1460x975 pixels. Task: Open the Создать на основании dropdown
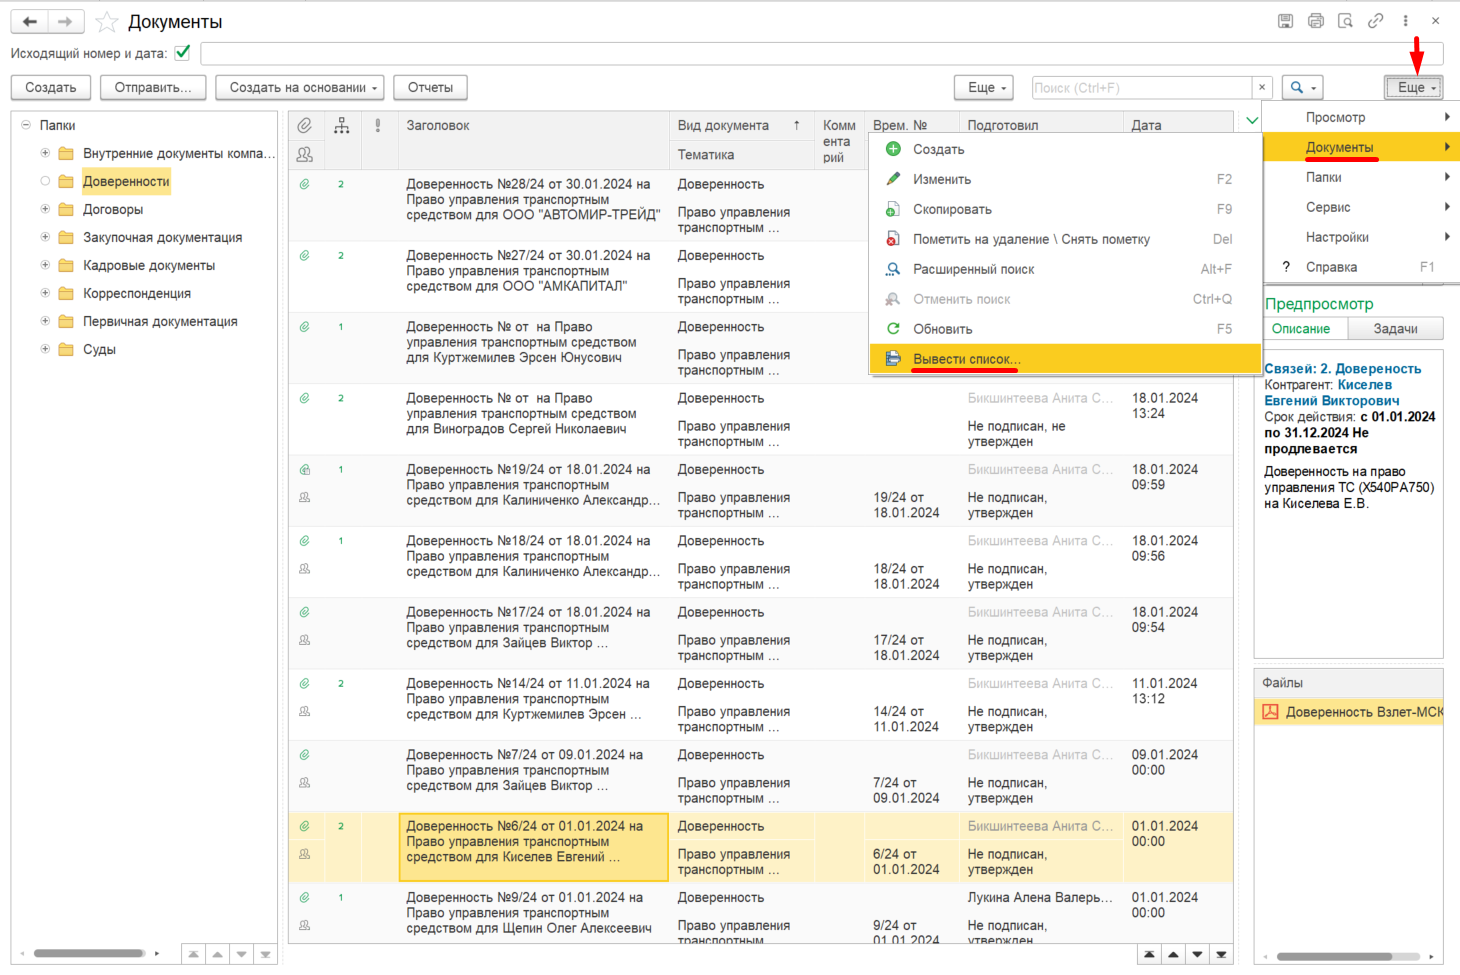tap(300, 88)
